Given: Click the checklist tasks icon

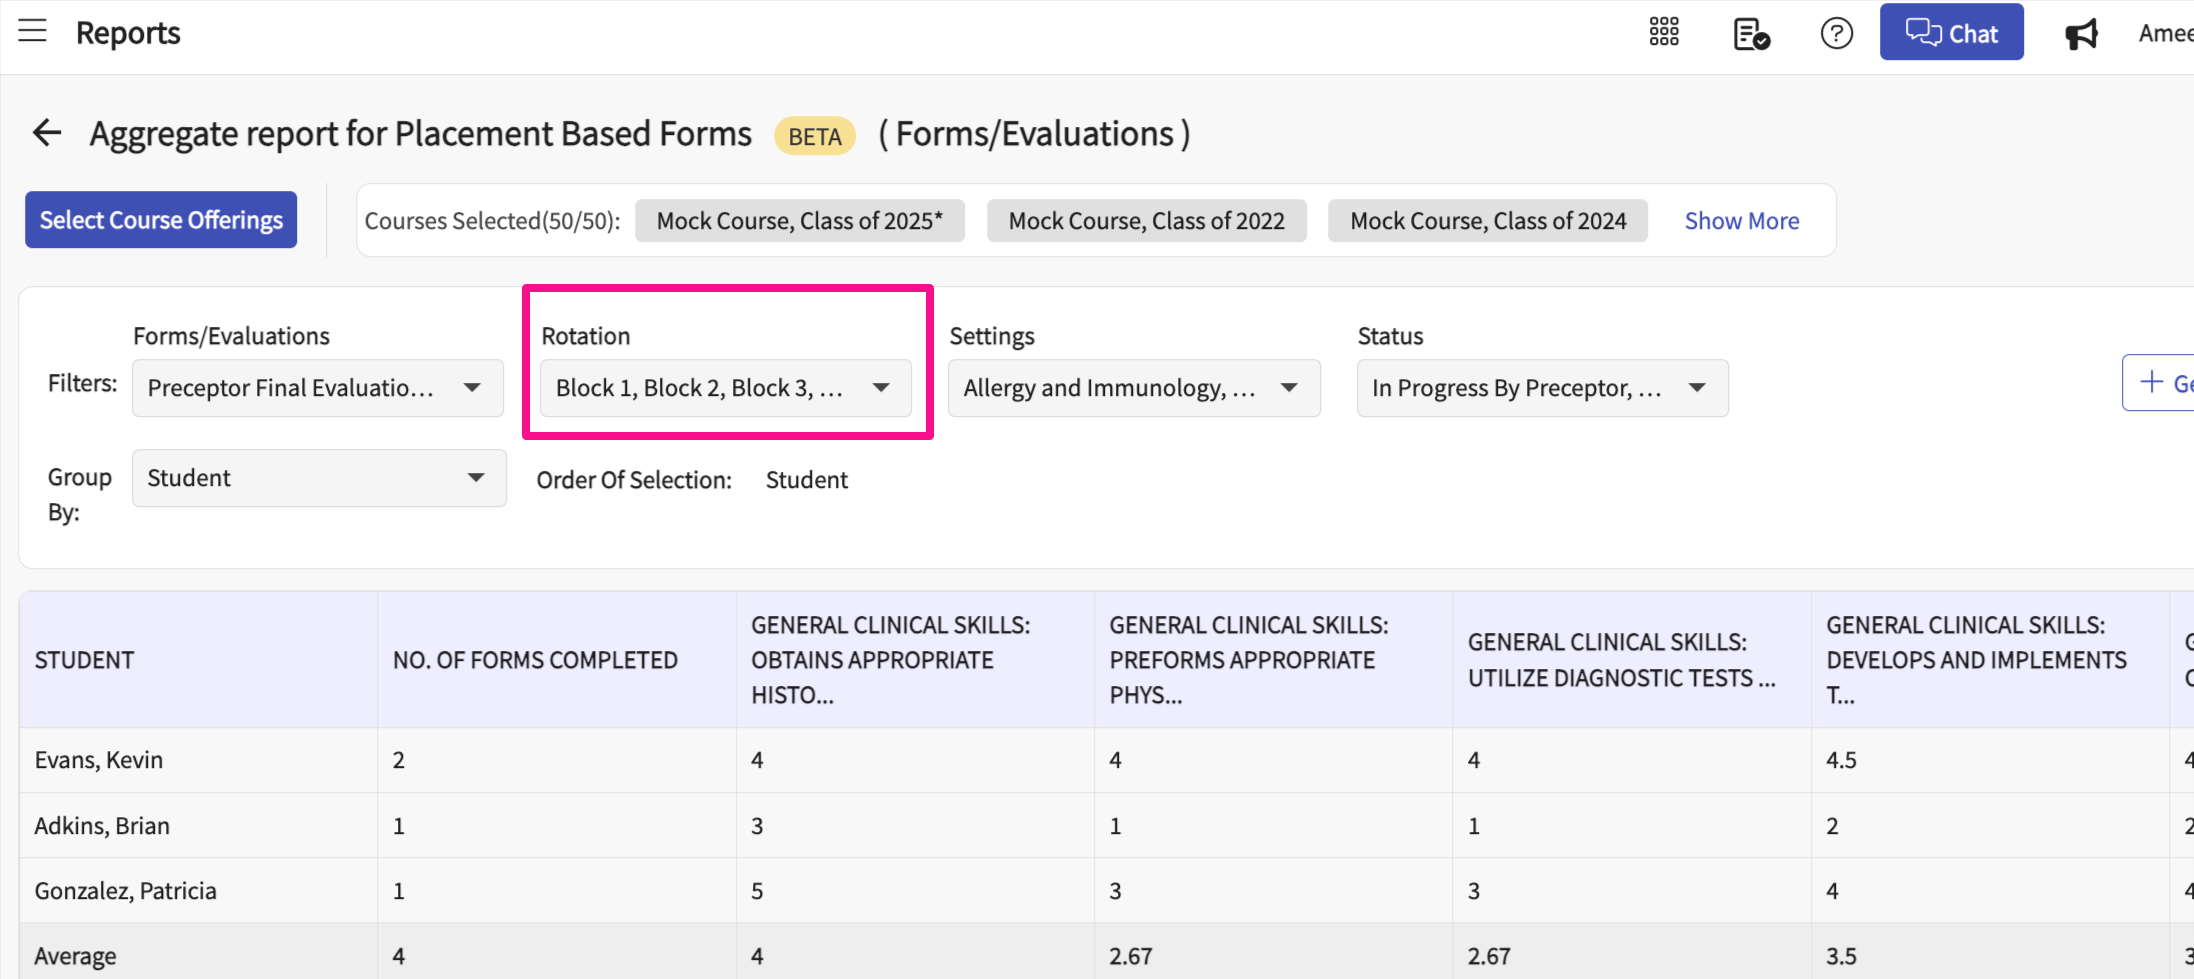Looking at the screenshot, I should 1750,34.
